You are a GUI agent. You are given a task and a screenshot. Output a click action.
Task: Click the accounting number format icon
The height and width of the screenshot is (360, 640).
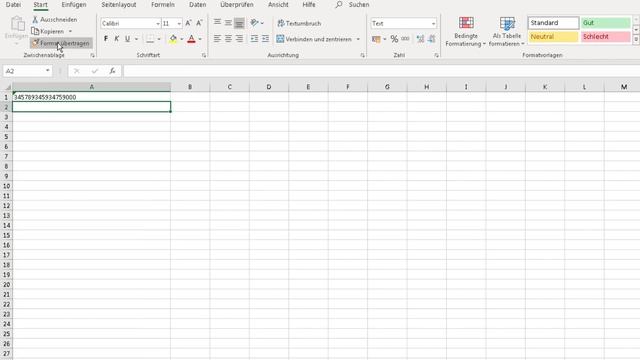coord(376,39)
